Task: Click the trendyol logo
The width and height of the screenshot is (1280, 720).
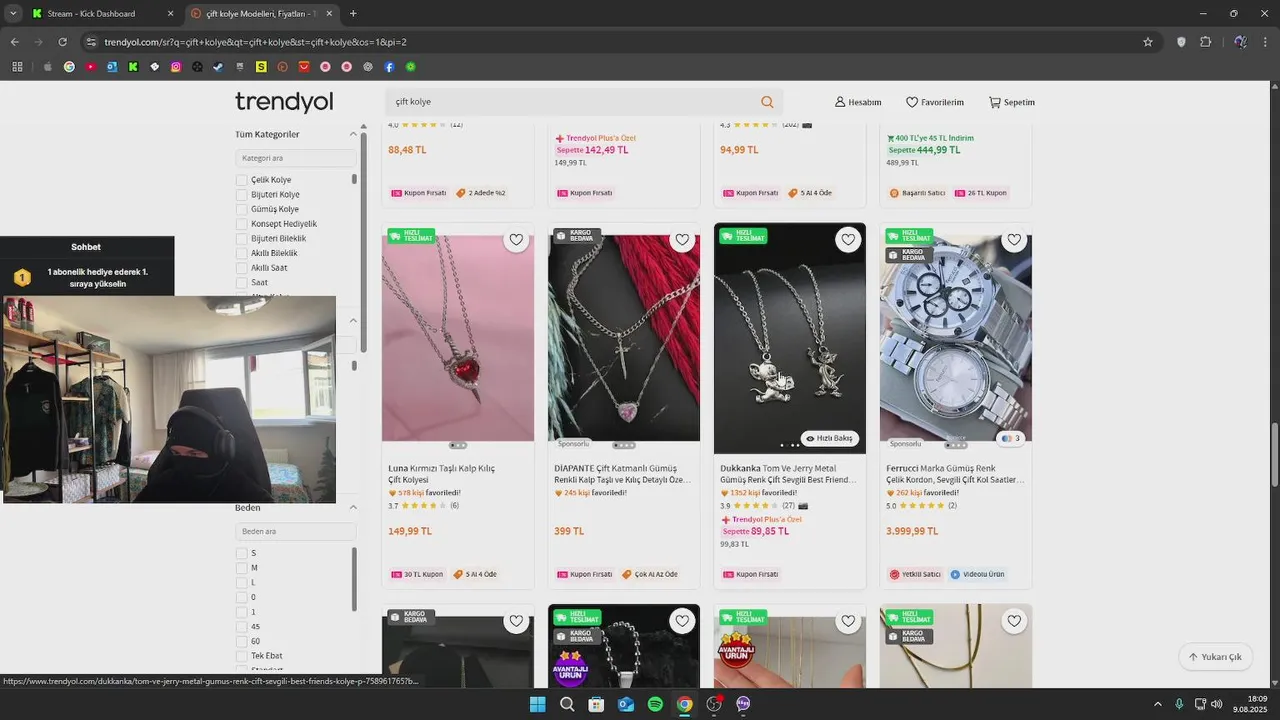Action: (x=284, y=102)
